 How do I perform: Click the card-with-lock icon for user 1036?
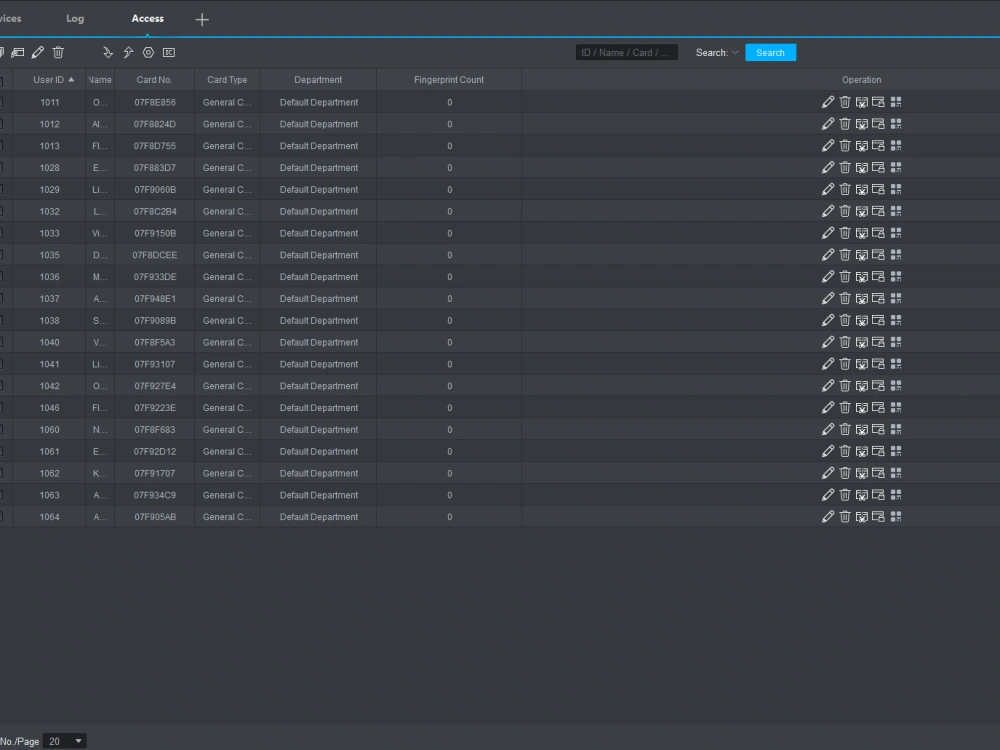[878, 277]
